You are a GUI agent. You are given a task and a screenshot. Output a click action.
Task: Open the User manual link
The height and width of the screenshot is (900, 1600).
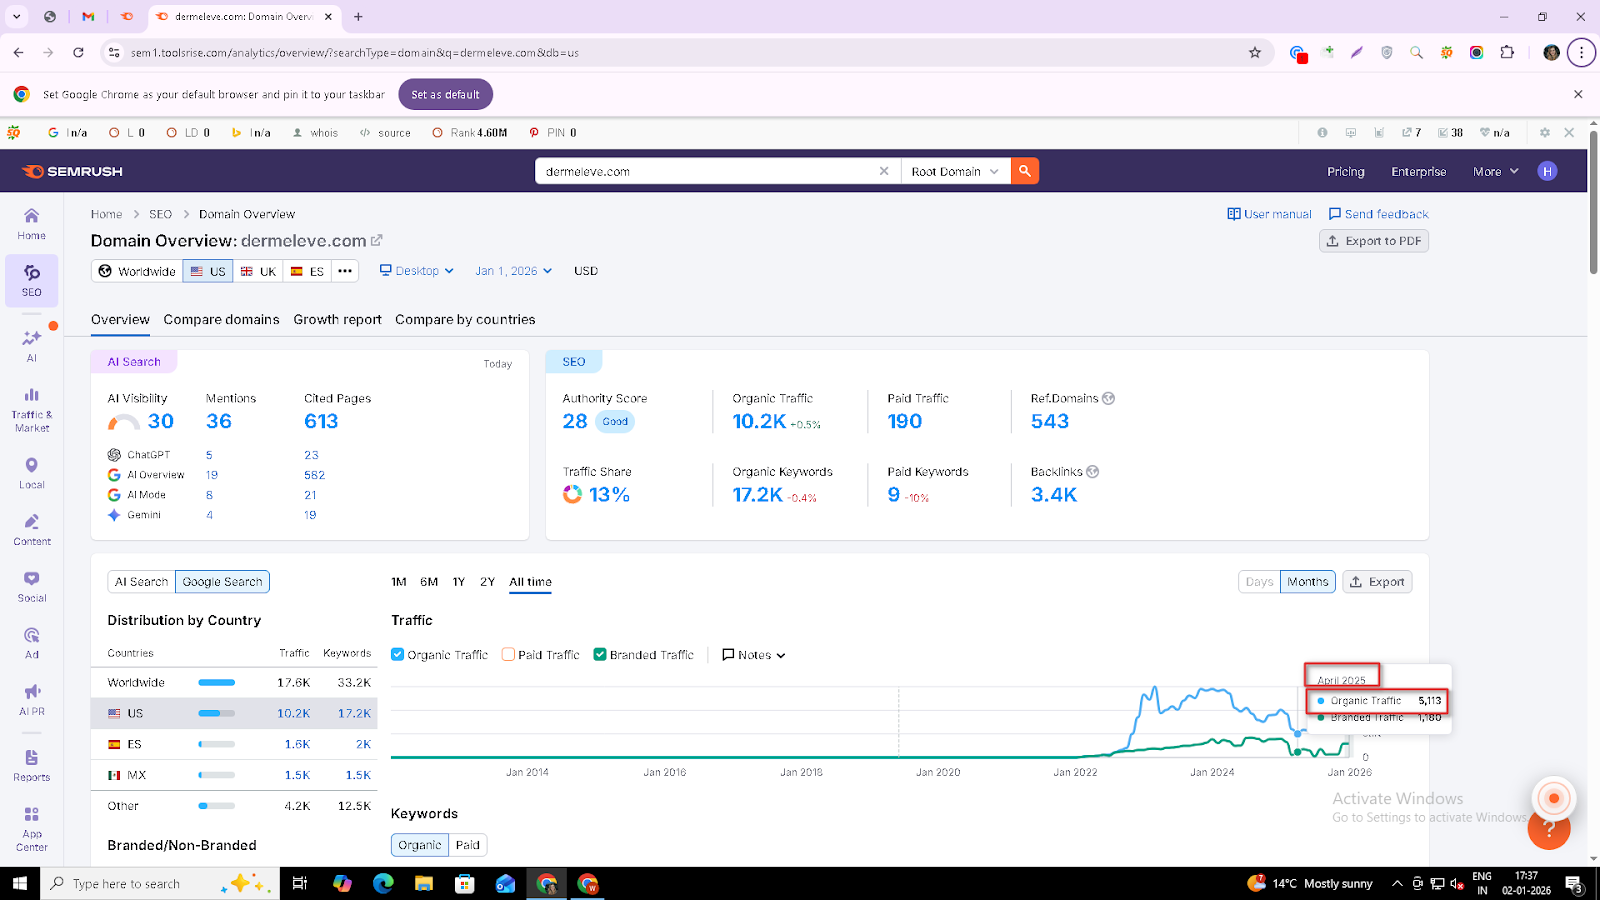1269,214
